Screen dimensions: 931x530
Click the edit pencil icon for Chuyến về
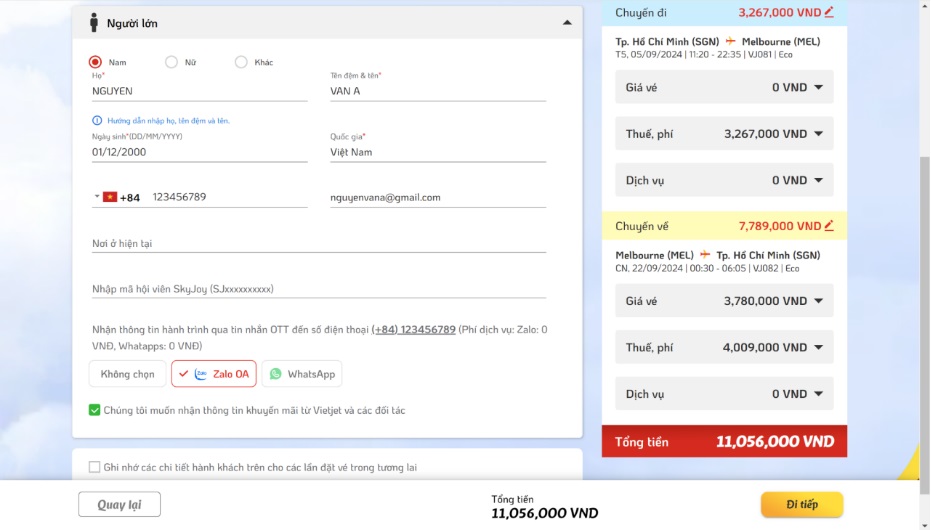coord(829,226)
